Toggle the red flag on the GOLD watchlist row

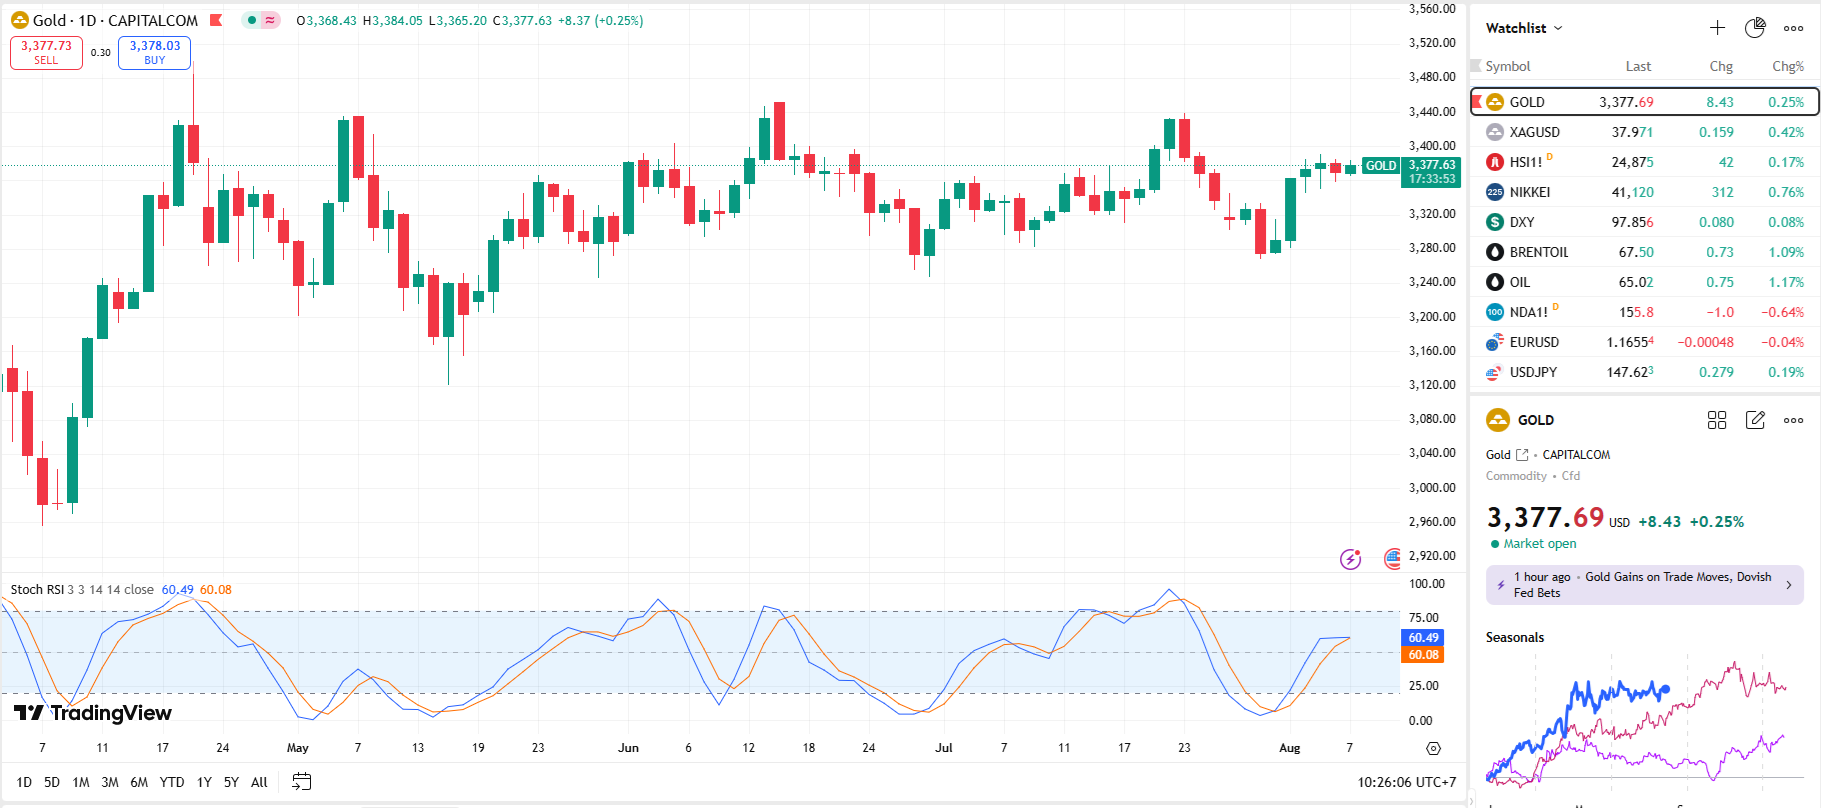(x=1477, y=102)
